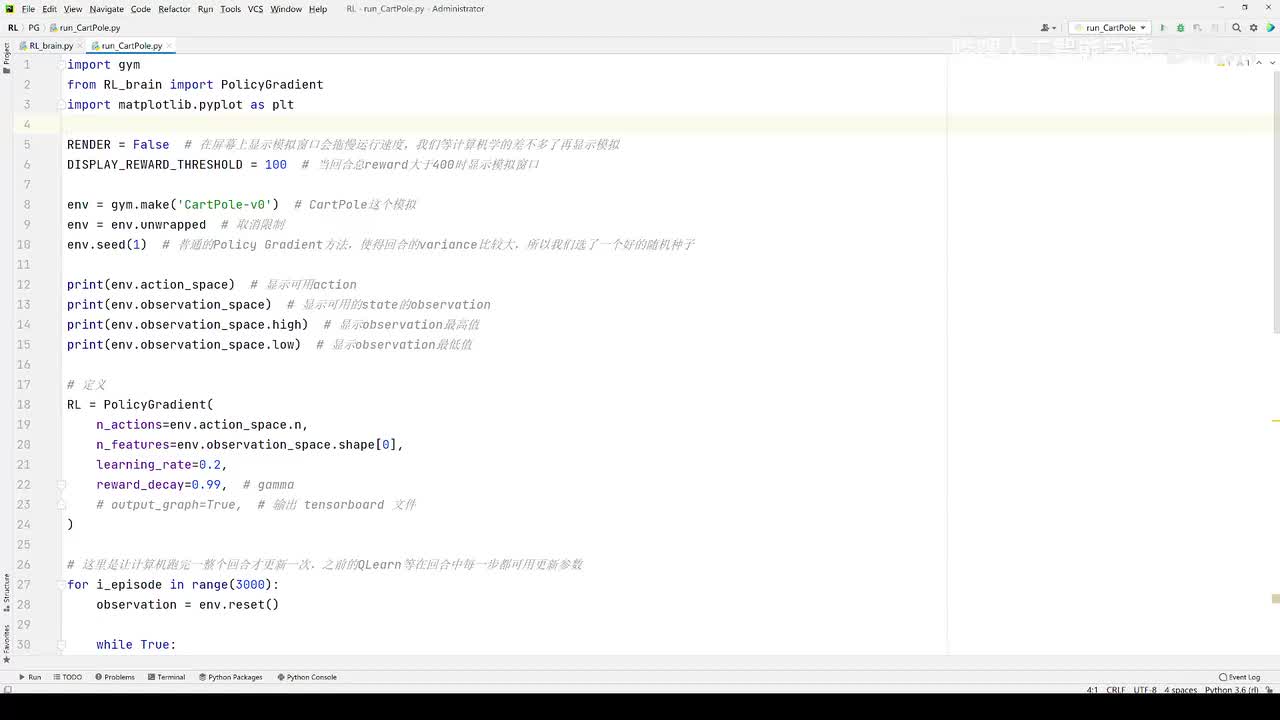
Task: Click the RENDER = False assignment
Action: click(118, 145)
